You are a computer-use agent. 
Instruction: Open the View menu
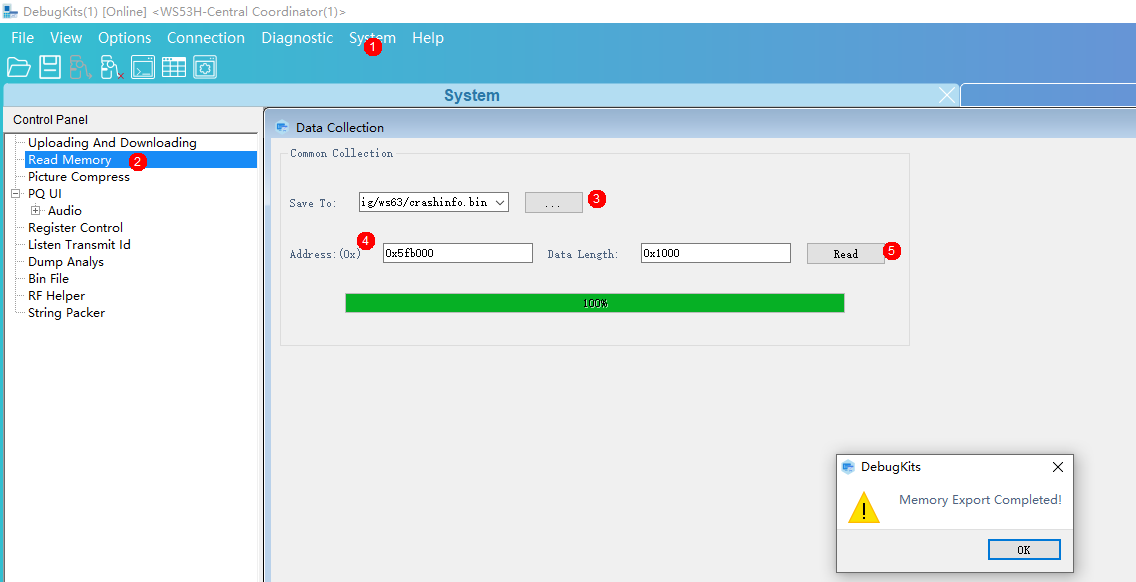[x=66, y=38]
